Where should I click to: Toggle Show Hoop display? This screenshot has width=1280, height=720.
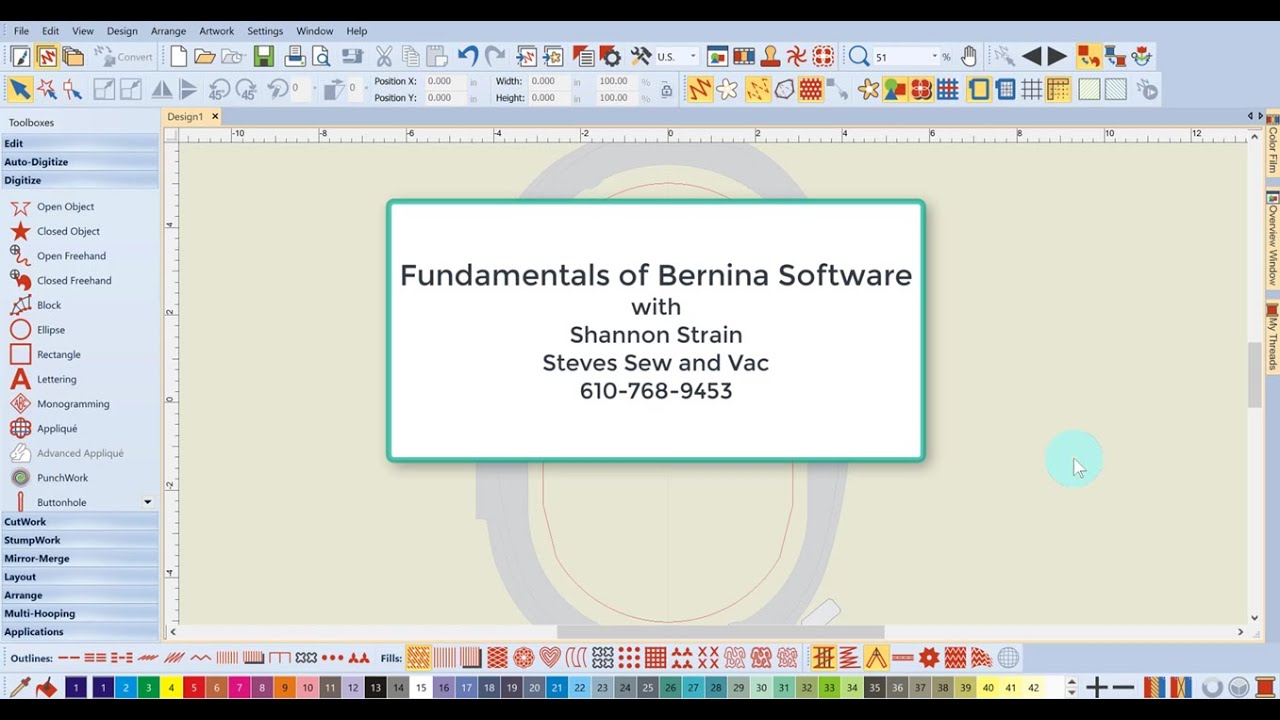tap(979, 90)
